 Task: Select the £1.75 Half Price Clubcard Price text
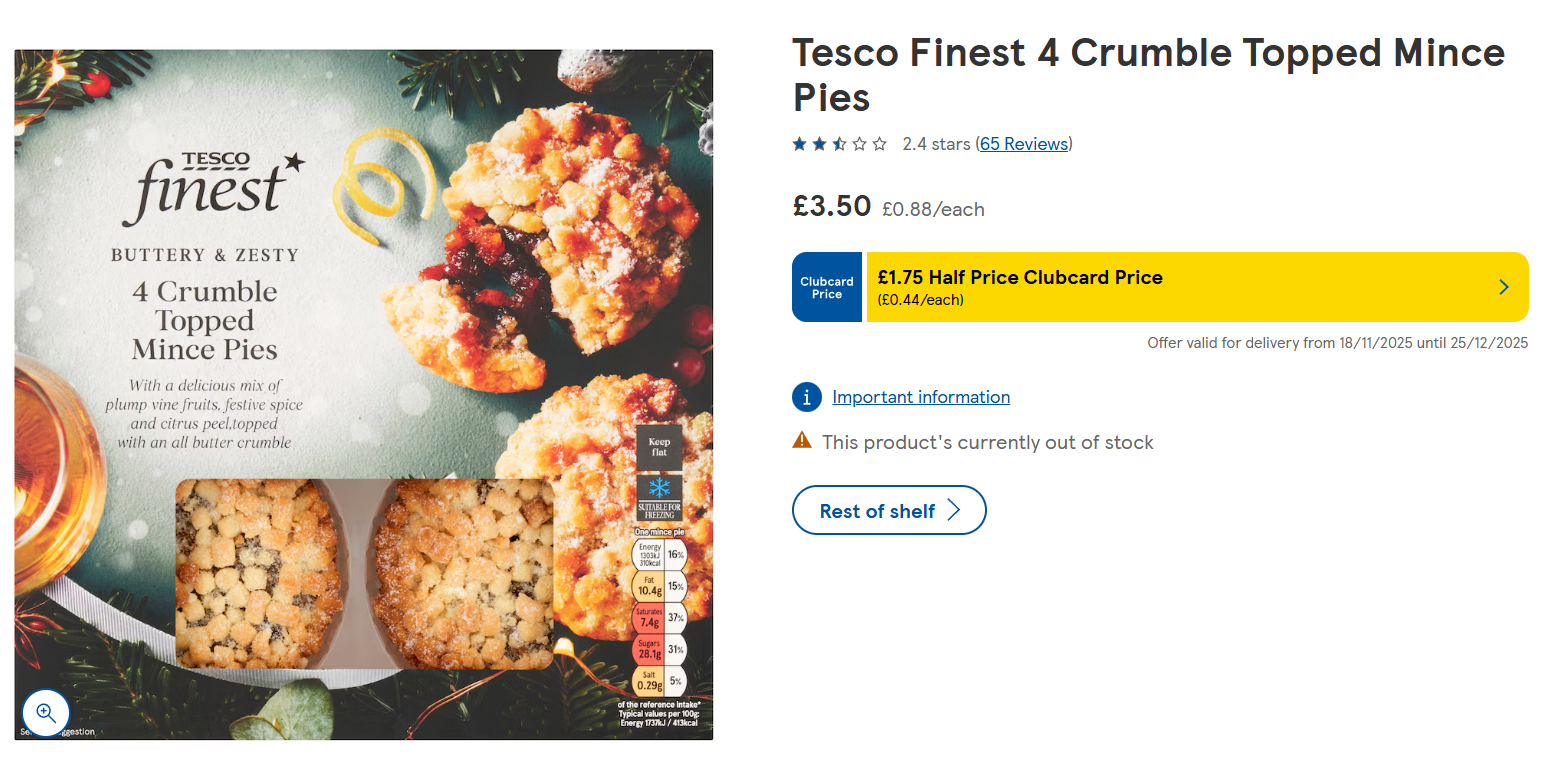point(1020,278)
